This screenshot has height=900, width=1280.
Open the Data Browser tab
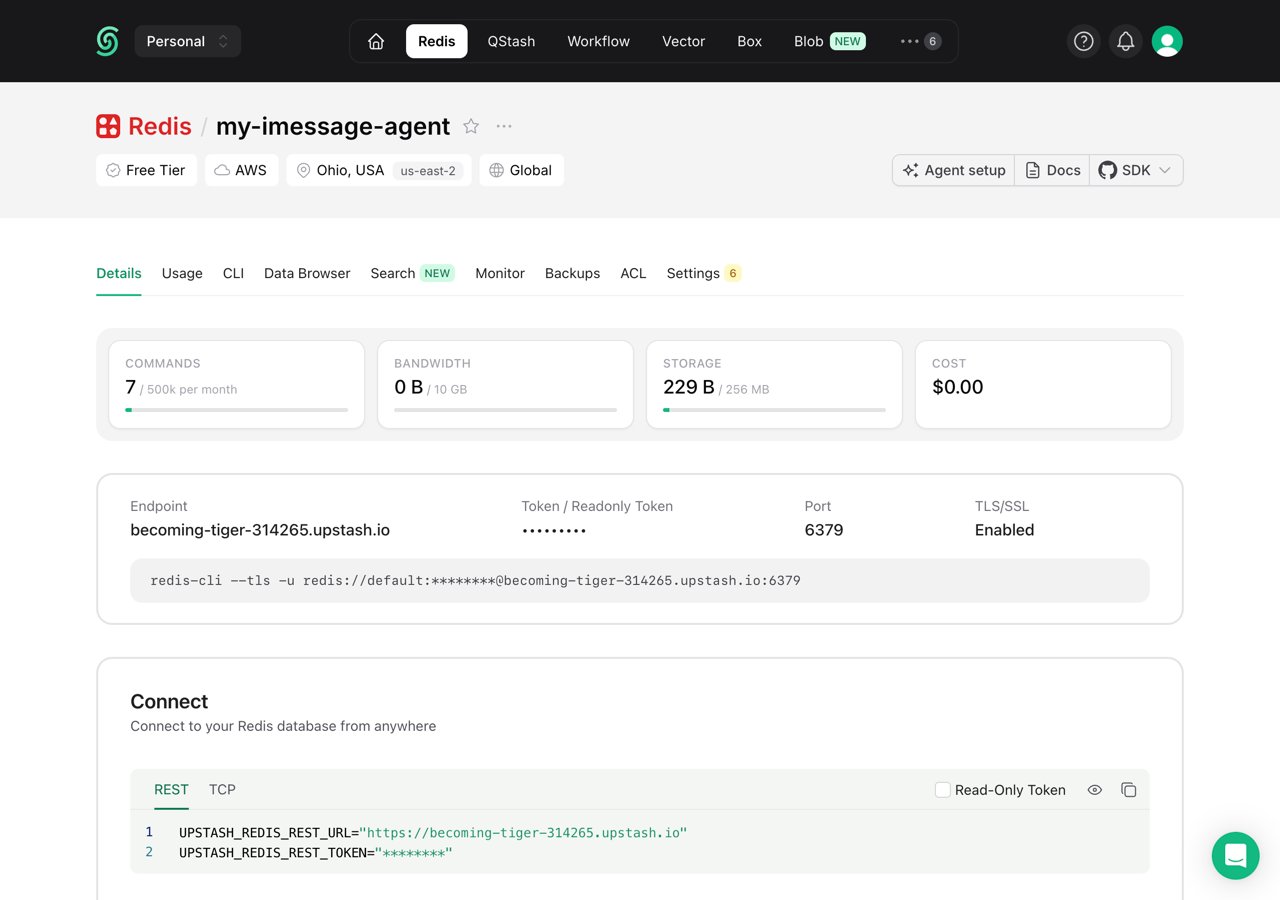coord(307,273)
